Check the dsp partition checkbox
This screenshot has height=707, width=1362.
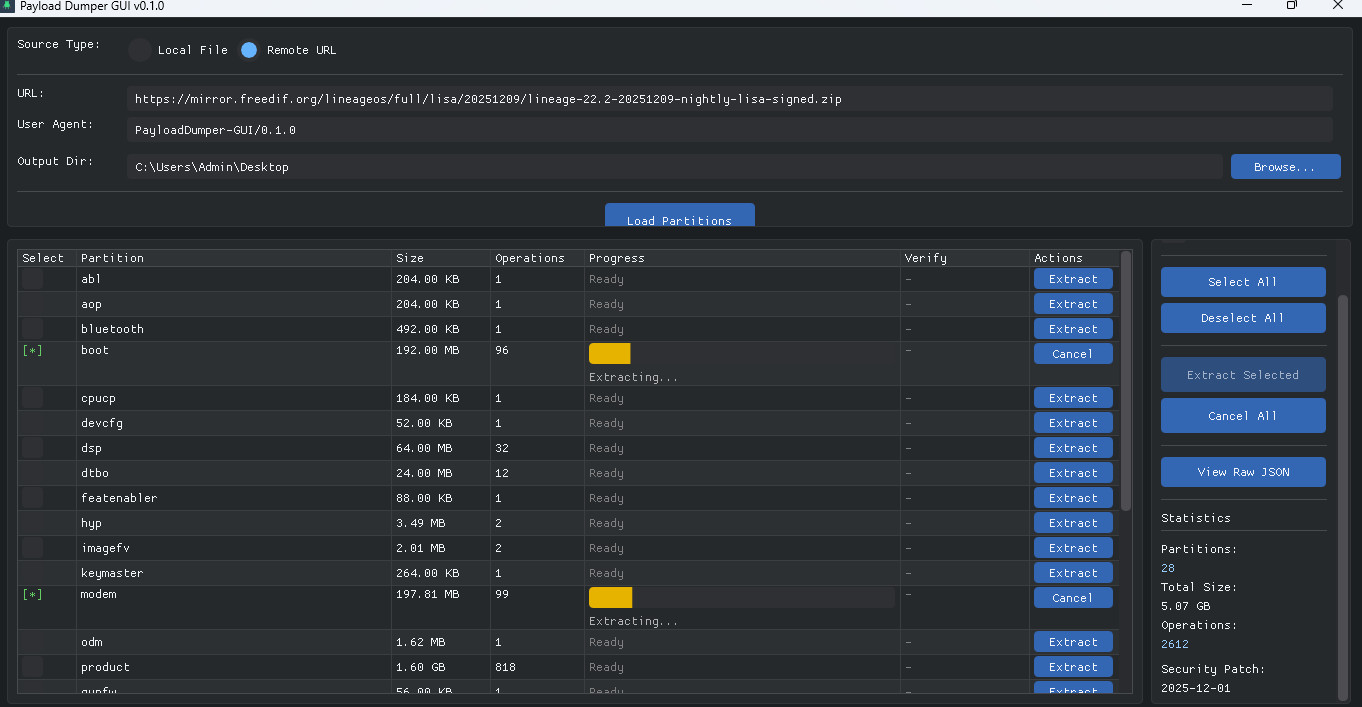pyautogui.click(x=33, y=448)
